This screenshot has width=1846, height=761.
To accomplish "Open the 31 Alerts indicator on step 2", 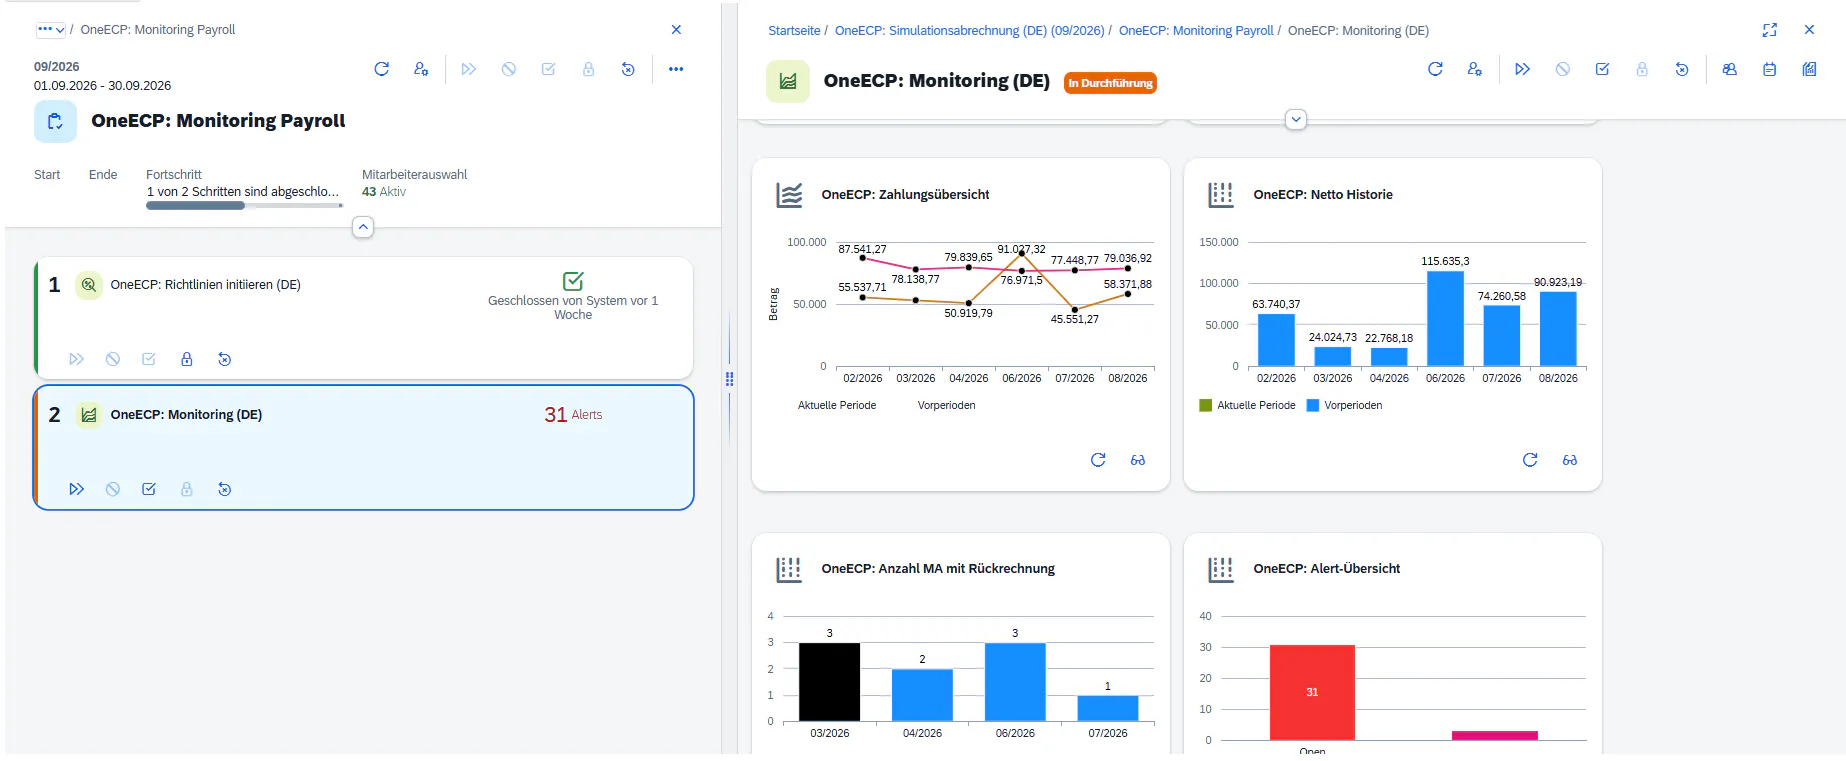I will 573,415.
